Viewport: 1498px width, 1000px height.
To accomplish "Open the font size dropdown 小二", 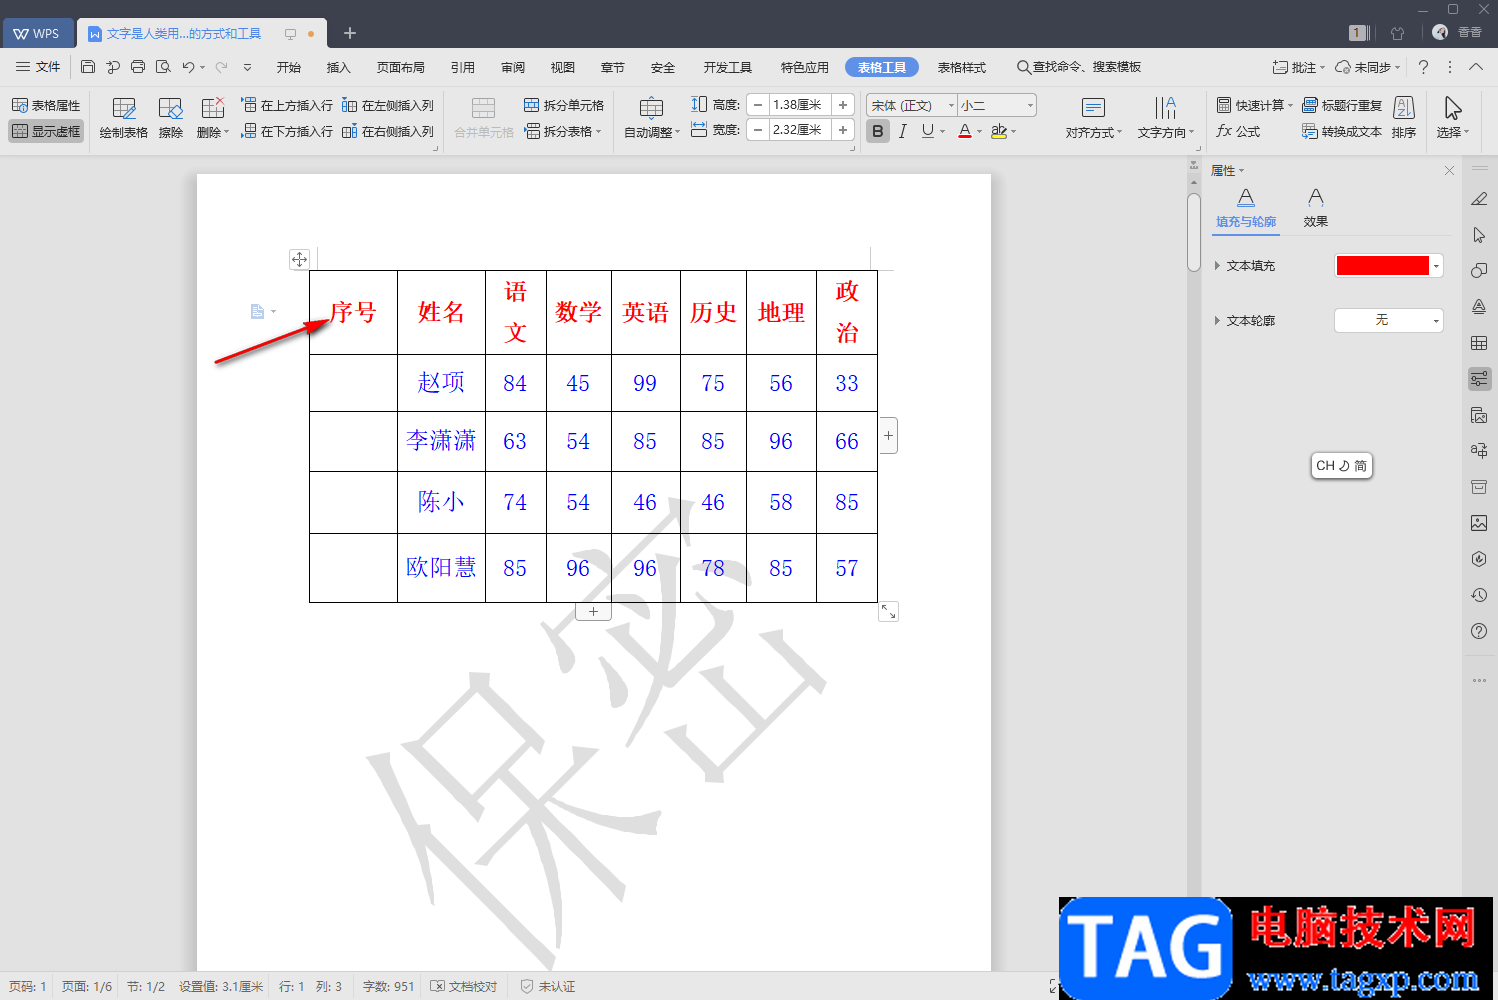I will [1030, 105].
